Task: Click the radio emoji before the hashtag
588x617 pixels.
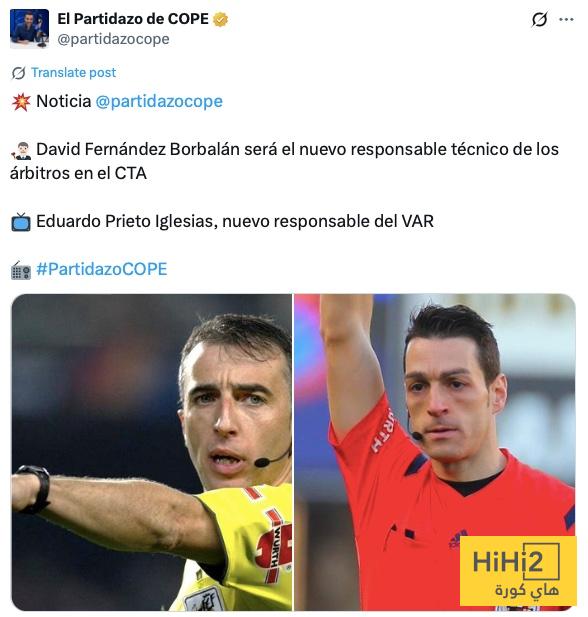Action: pos(21,270)
